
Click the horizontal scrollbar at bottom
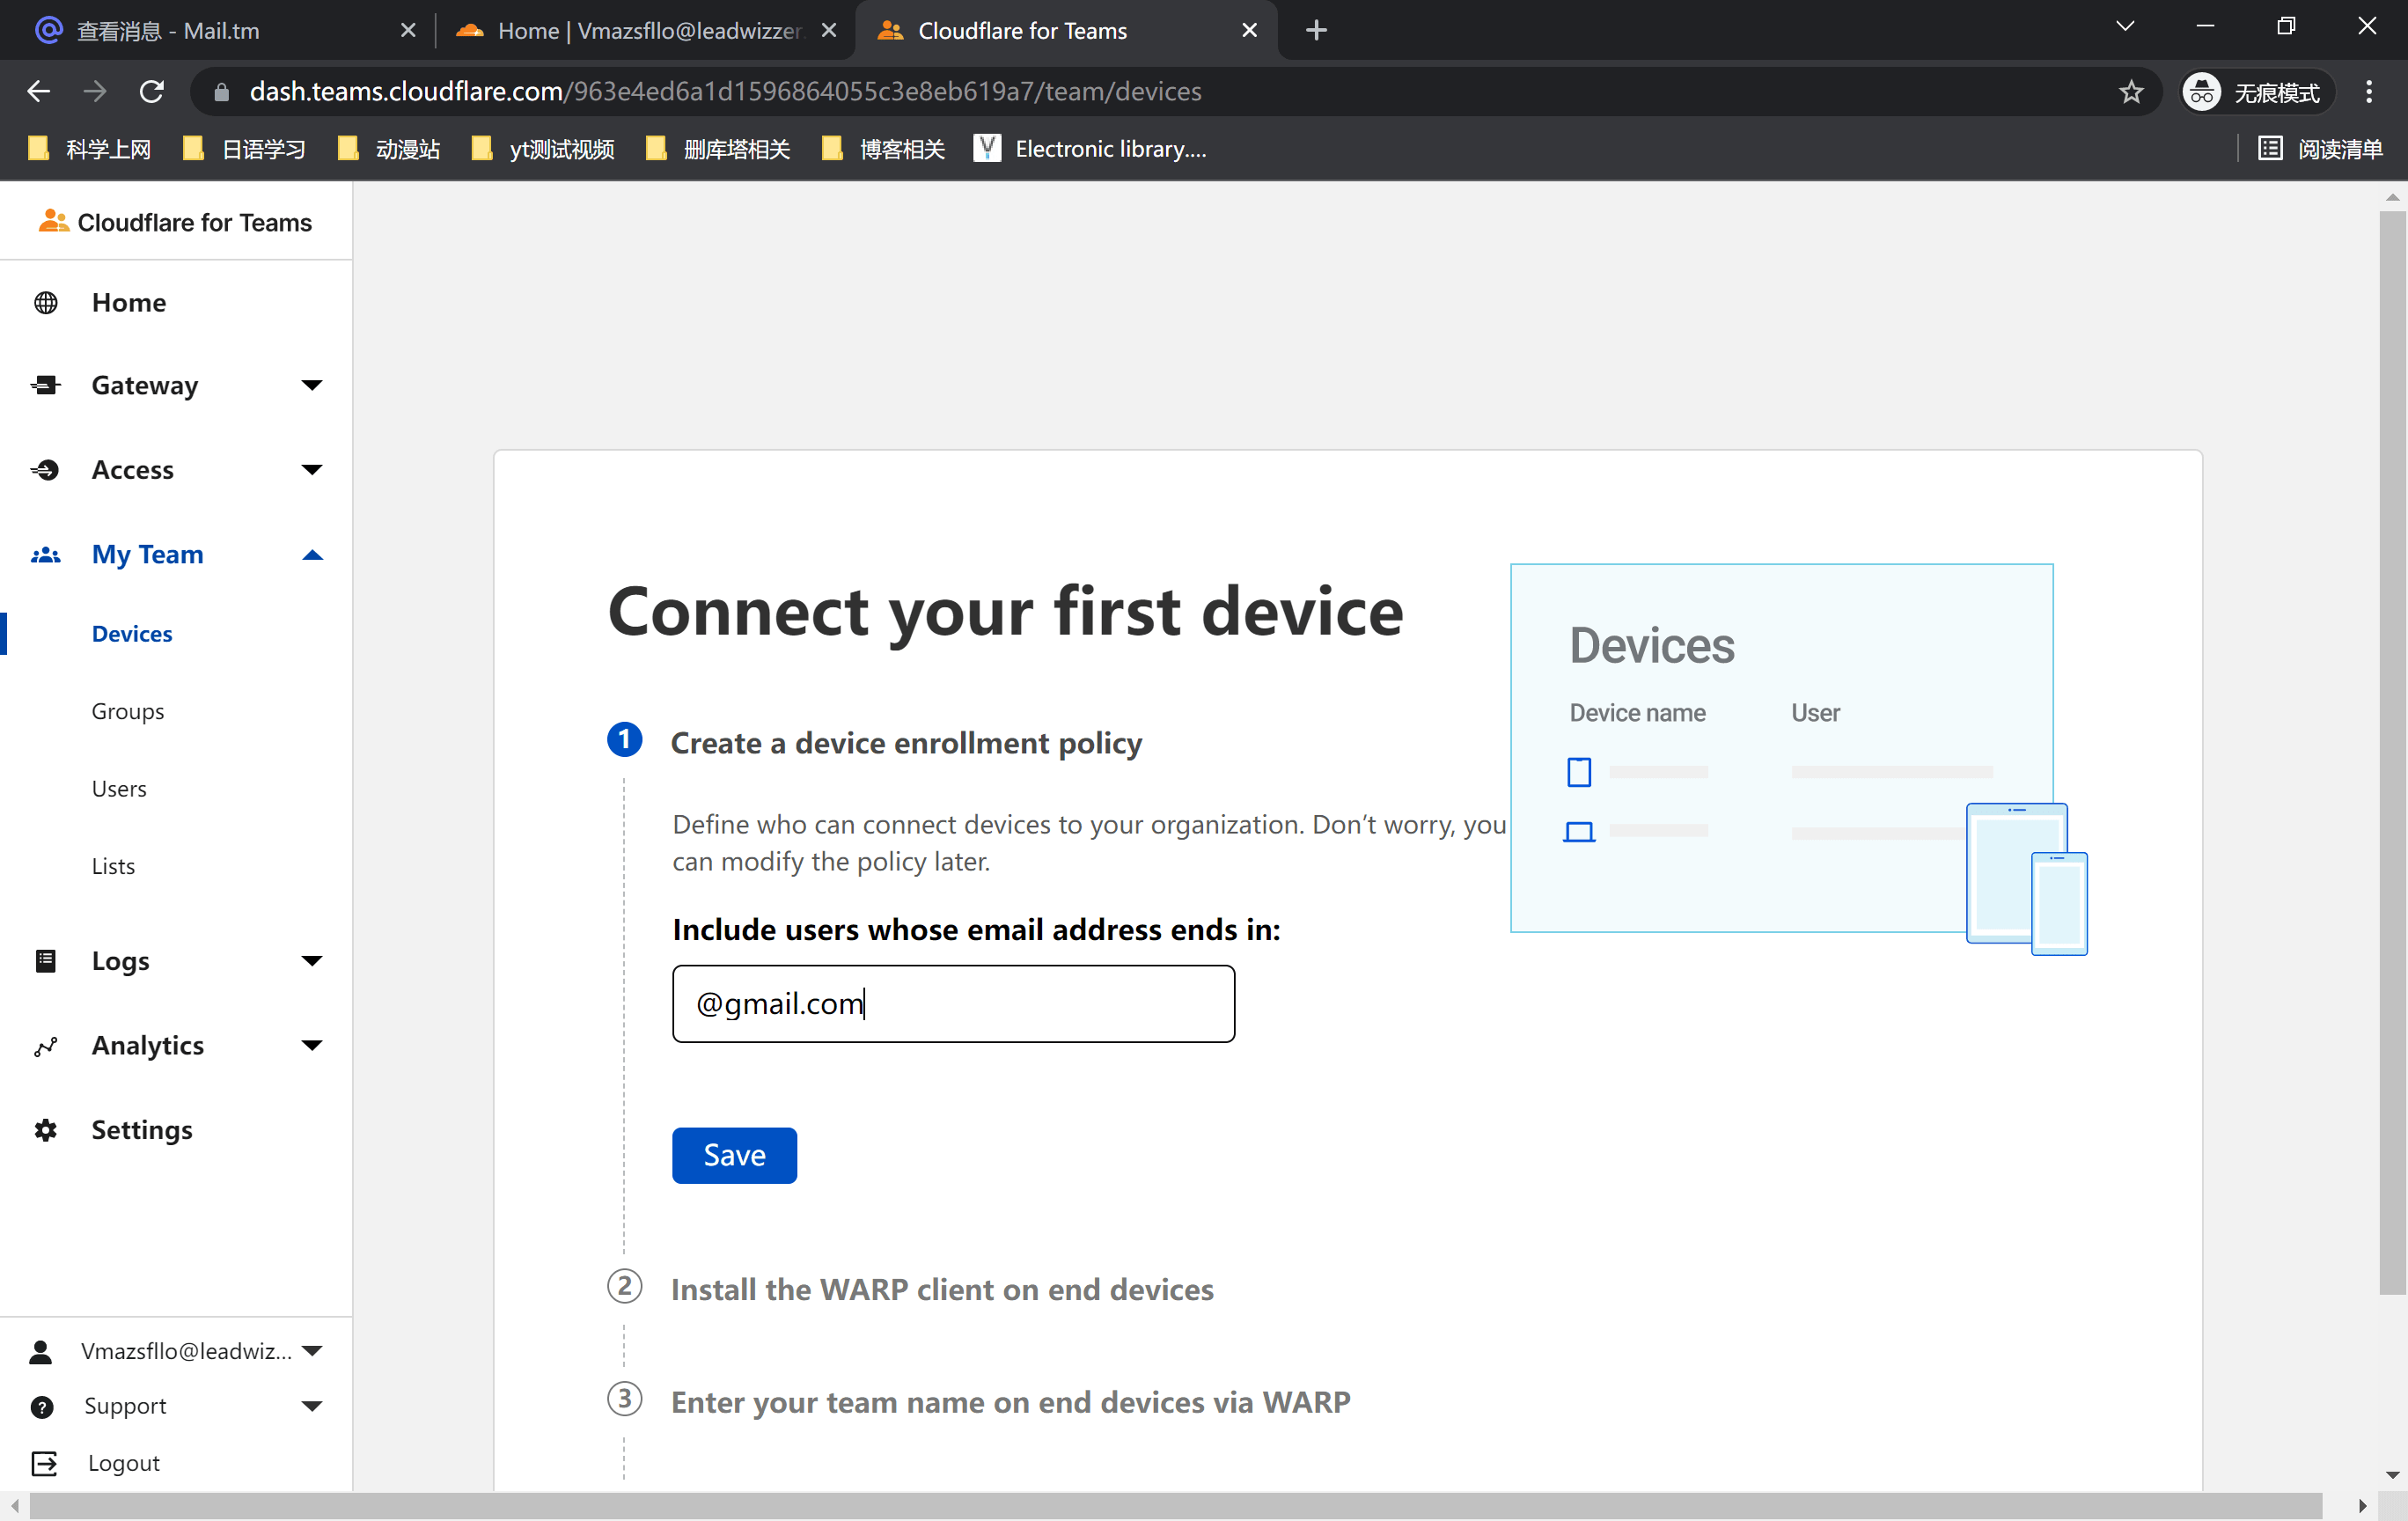(1175, 1505)
